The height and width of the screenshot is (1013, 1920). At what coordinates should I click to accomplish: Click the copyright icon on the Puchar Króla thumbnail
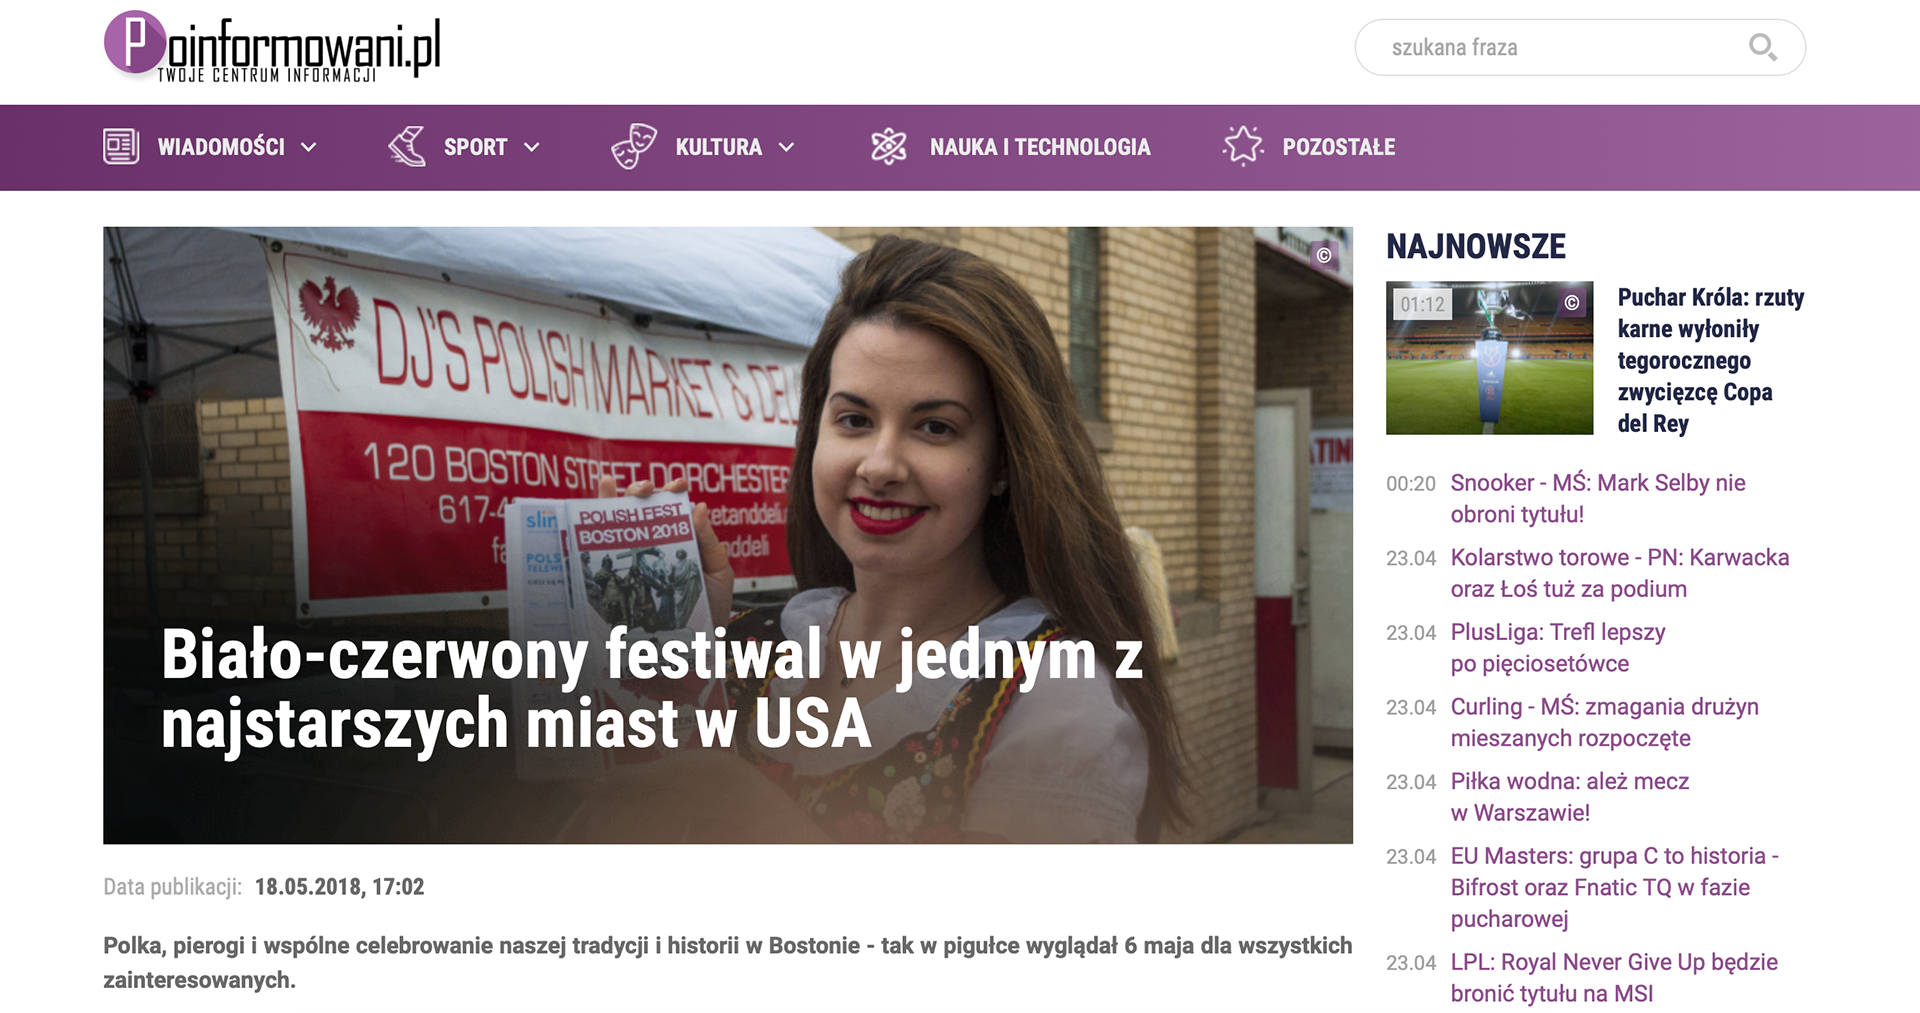[x=1572, y=303]
